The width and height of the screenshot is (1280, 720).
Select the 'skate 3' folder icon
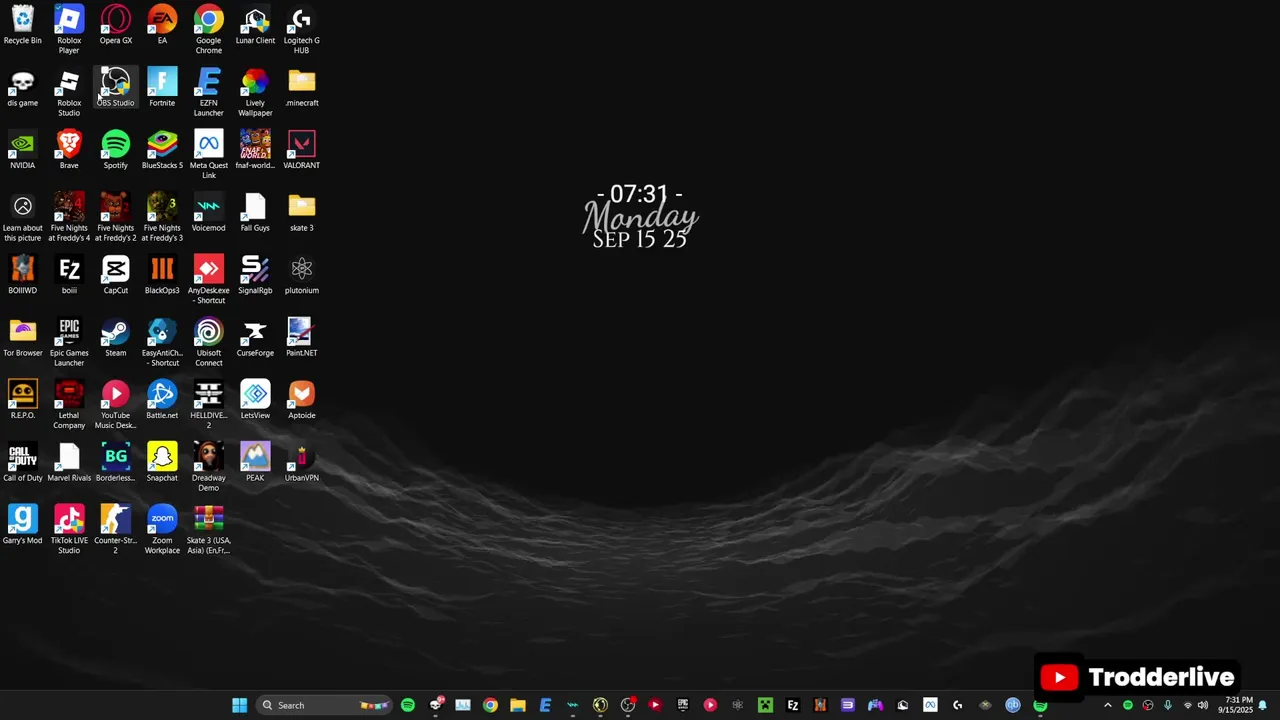(301, 214)
